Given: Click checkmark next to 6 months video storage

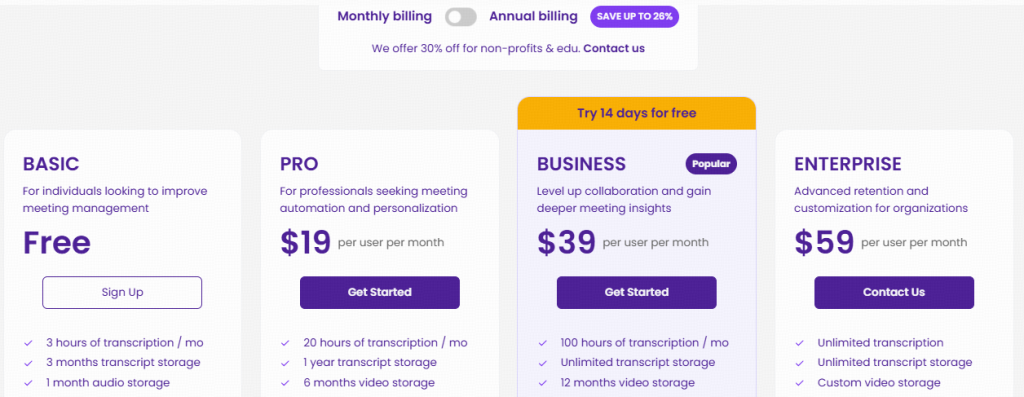Looking at the screenshot, I should point(285,383).
